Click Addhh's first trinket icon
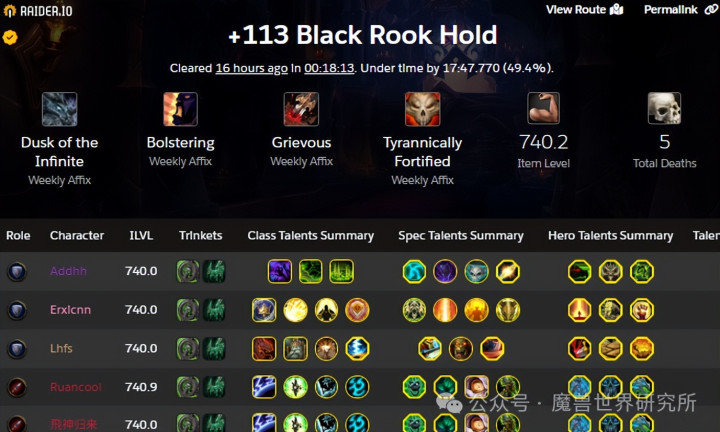The width and height of the screenshot is (720, 432). [x=188, y=271]
